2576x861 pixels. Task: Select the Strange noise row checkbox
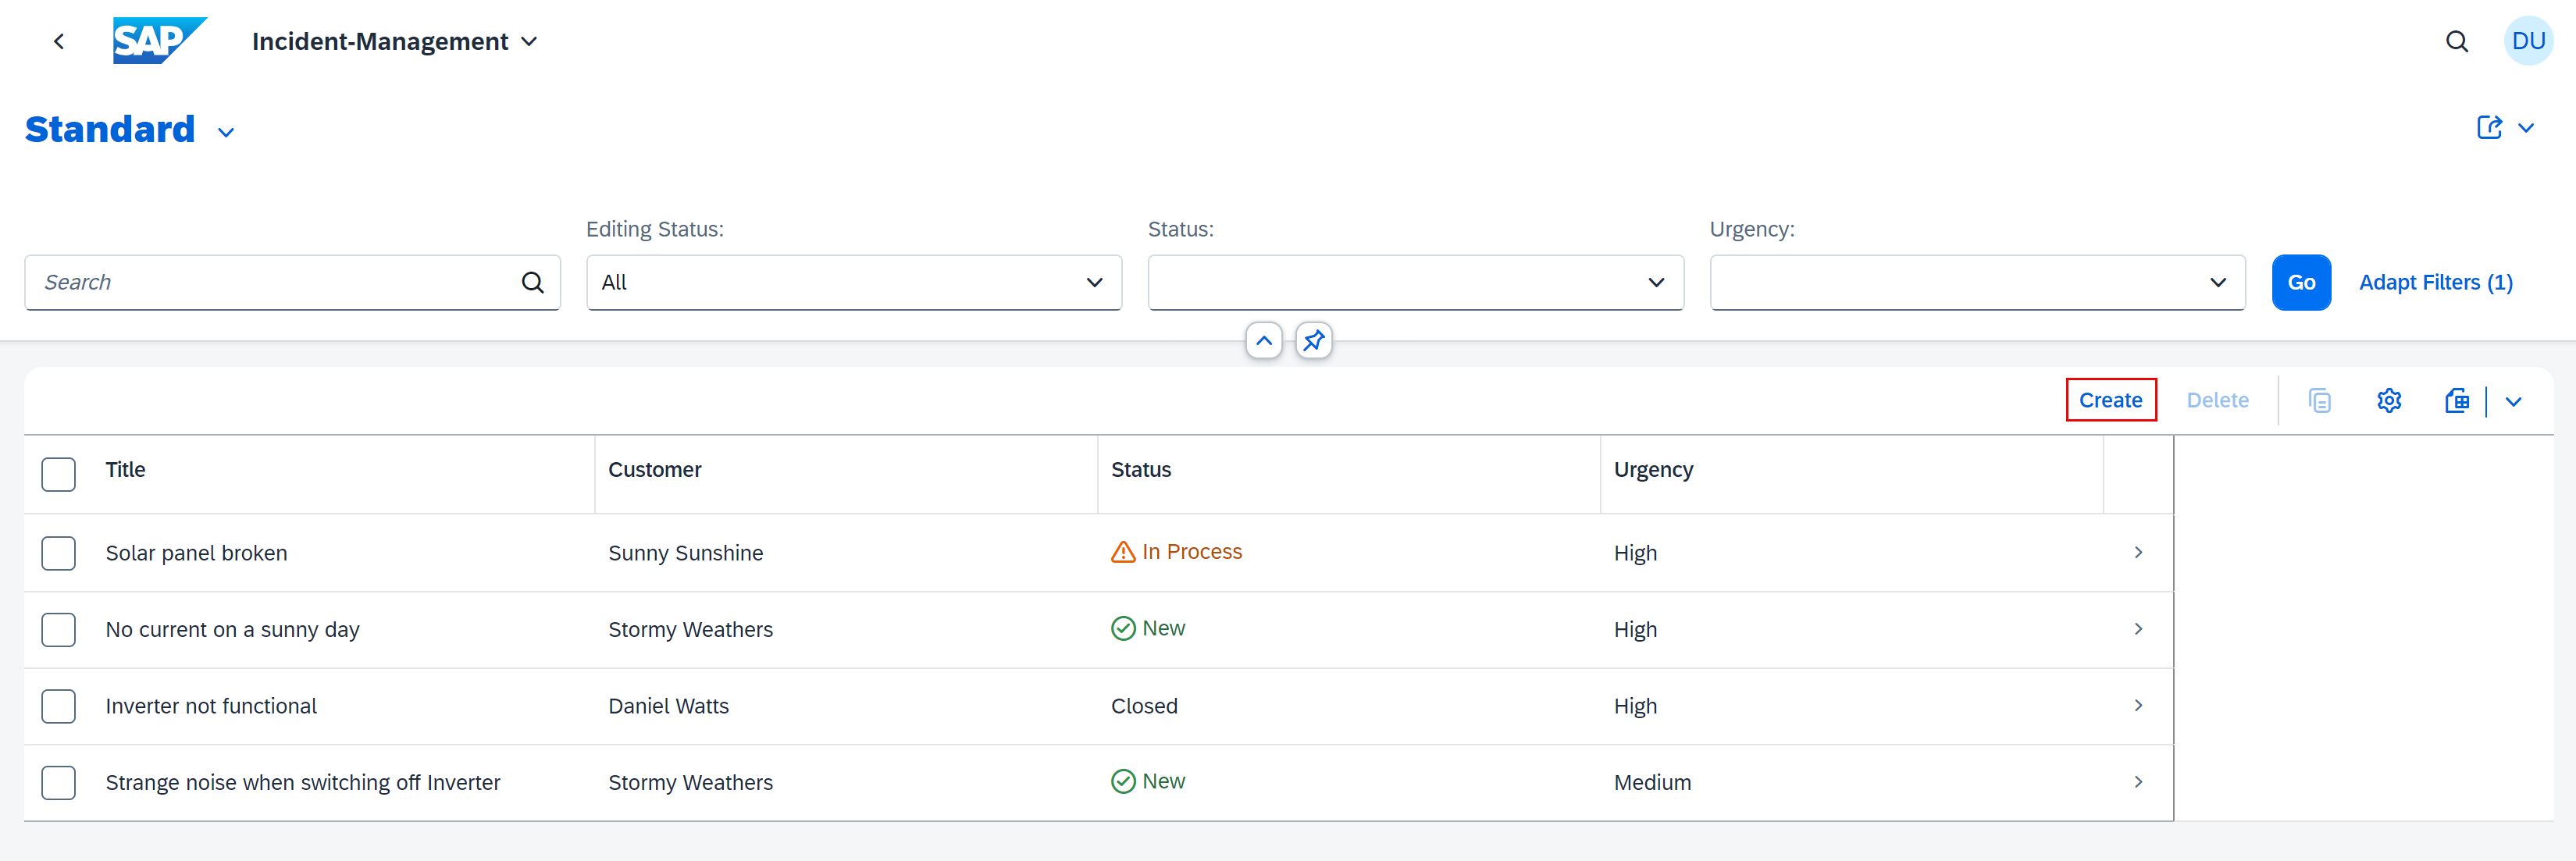(x=58, y=783)
